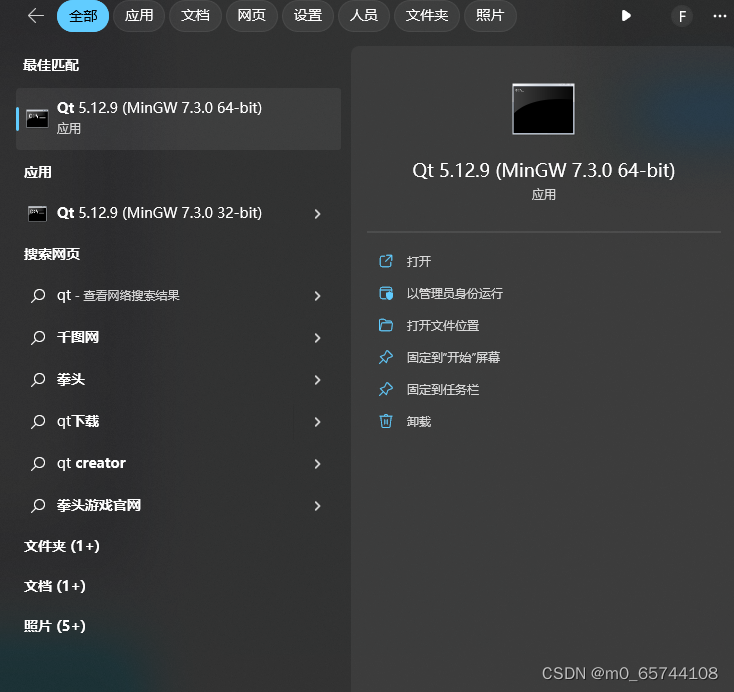734x692 pixels.
Task: Expand the chevron for qt下载
Action: click(317, 422)
